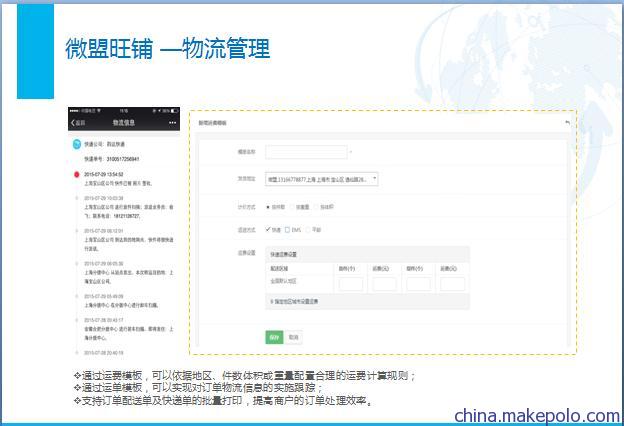The image size is (624, 426).
Task: Click the first-item 运费(元) freight field
Action: pyautogui.click(x=384, y=284)
